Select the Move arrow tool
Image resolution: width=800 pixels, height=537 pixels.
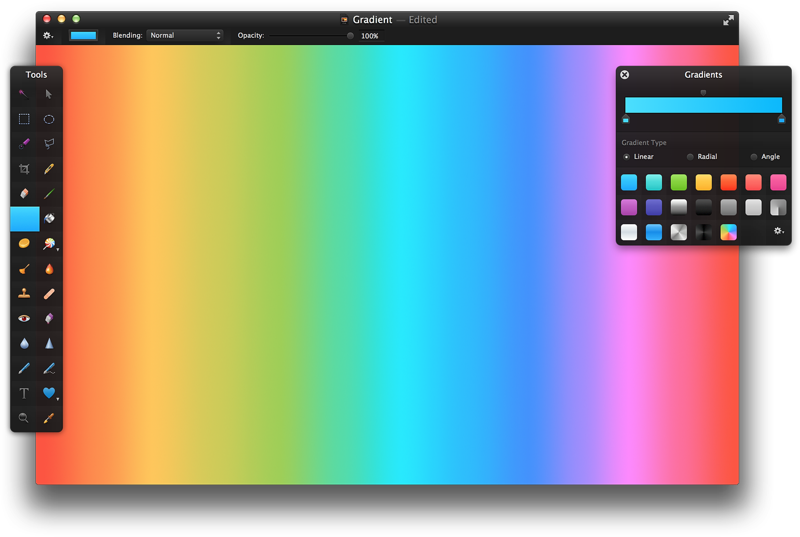[x=48, y=94]
